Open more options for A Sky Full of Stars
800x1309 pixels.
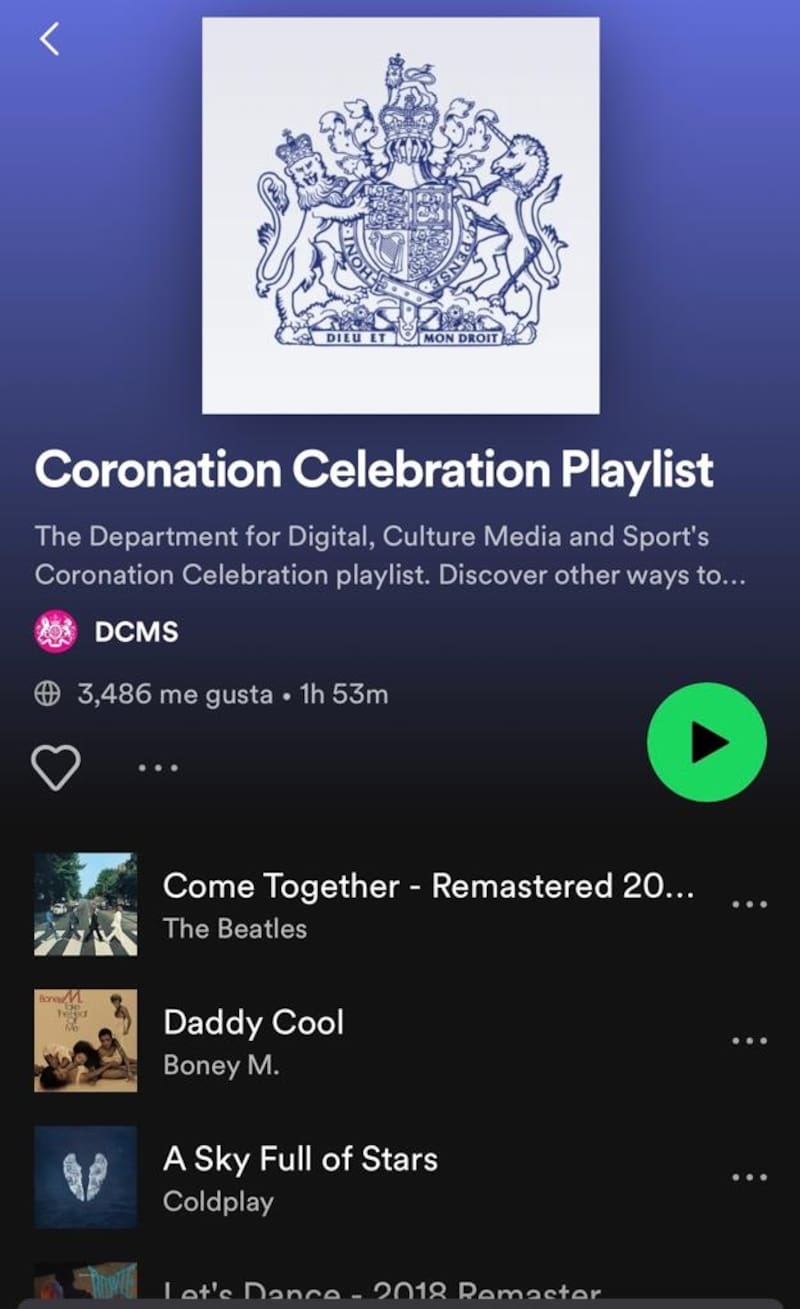(x=749, y=1177)
